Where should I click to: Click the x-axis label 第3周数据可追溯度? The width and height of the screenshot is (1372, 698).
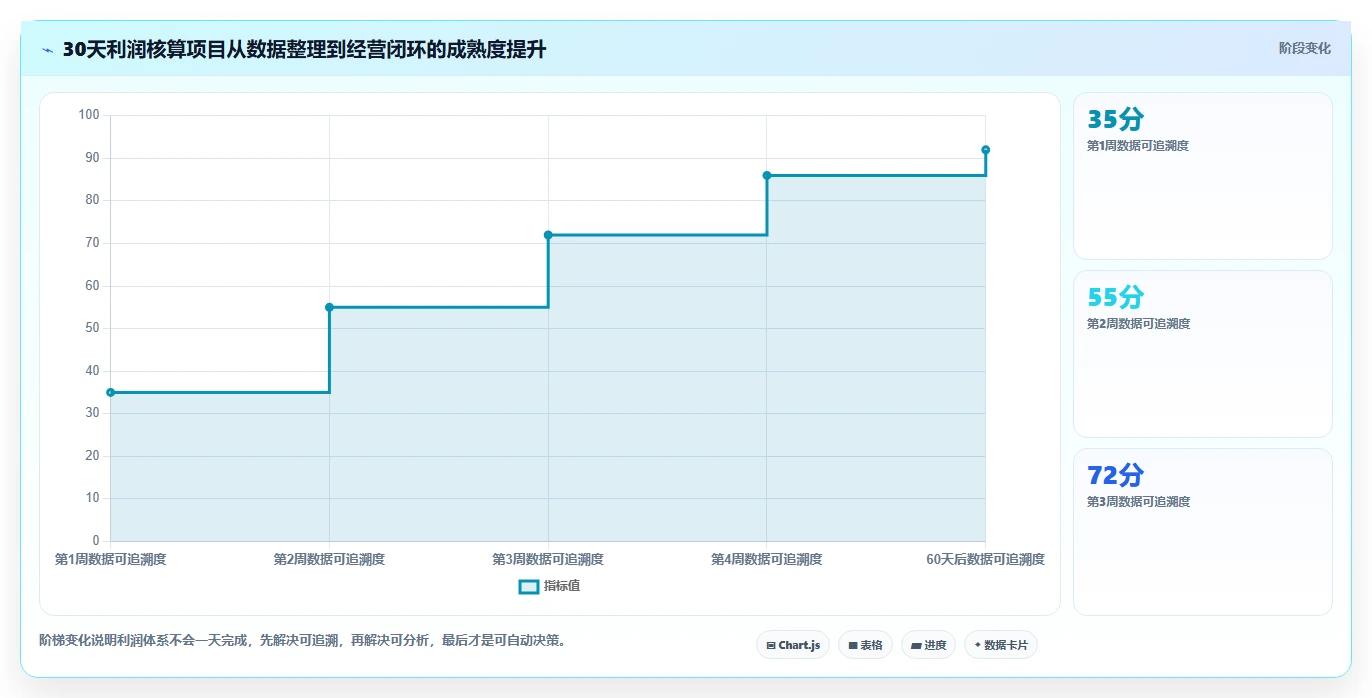[548, 559]
